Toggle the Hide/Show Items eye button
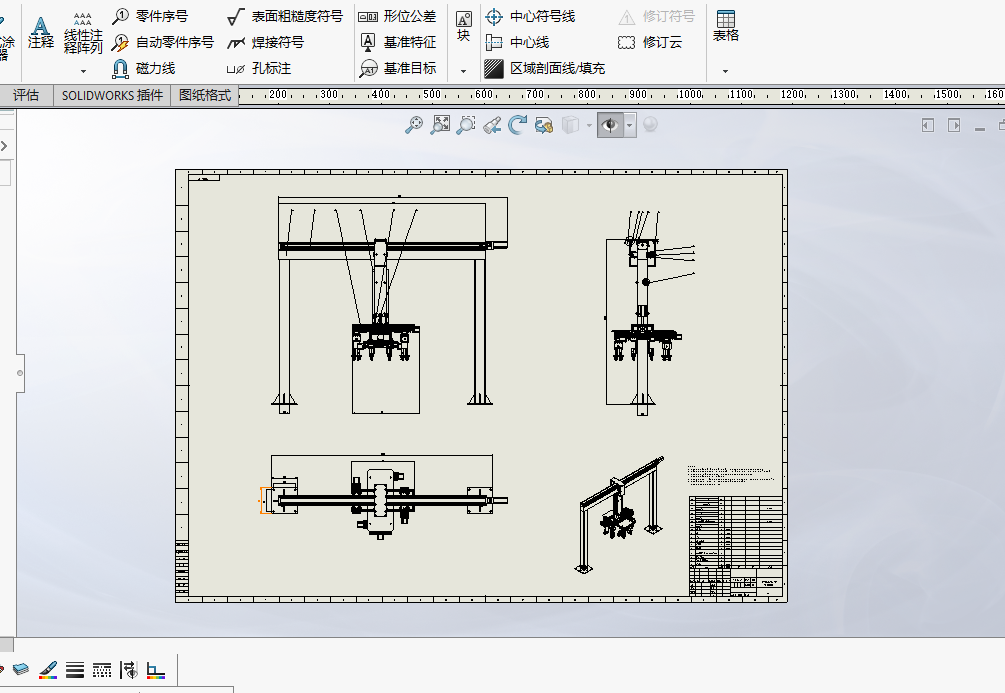This screenshot has width=1005, height=693. 610,124
